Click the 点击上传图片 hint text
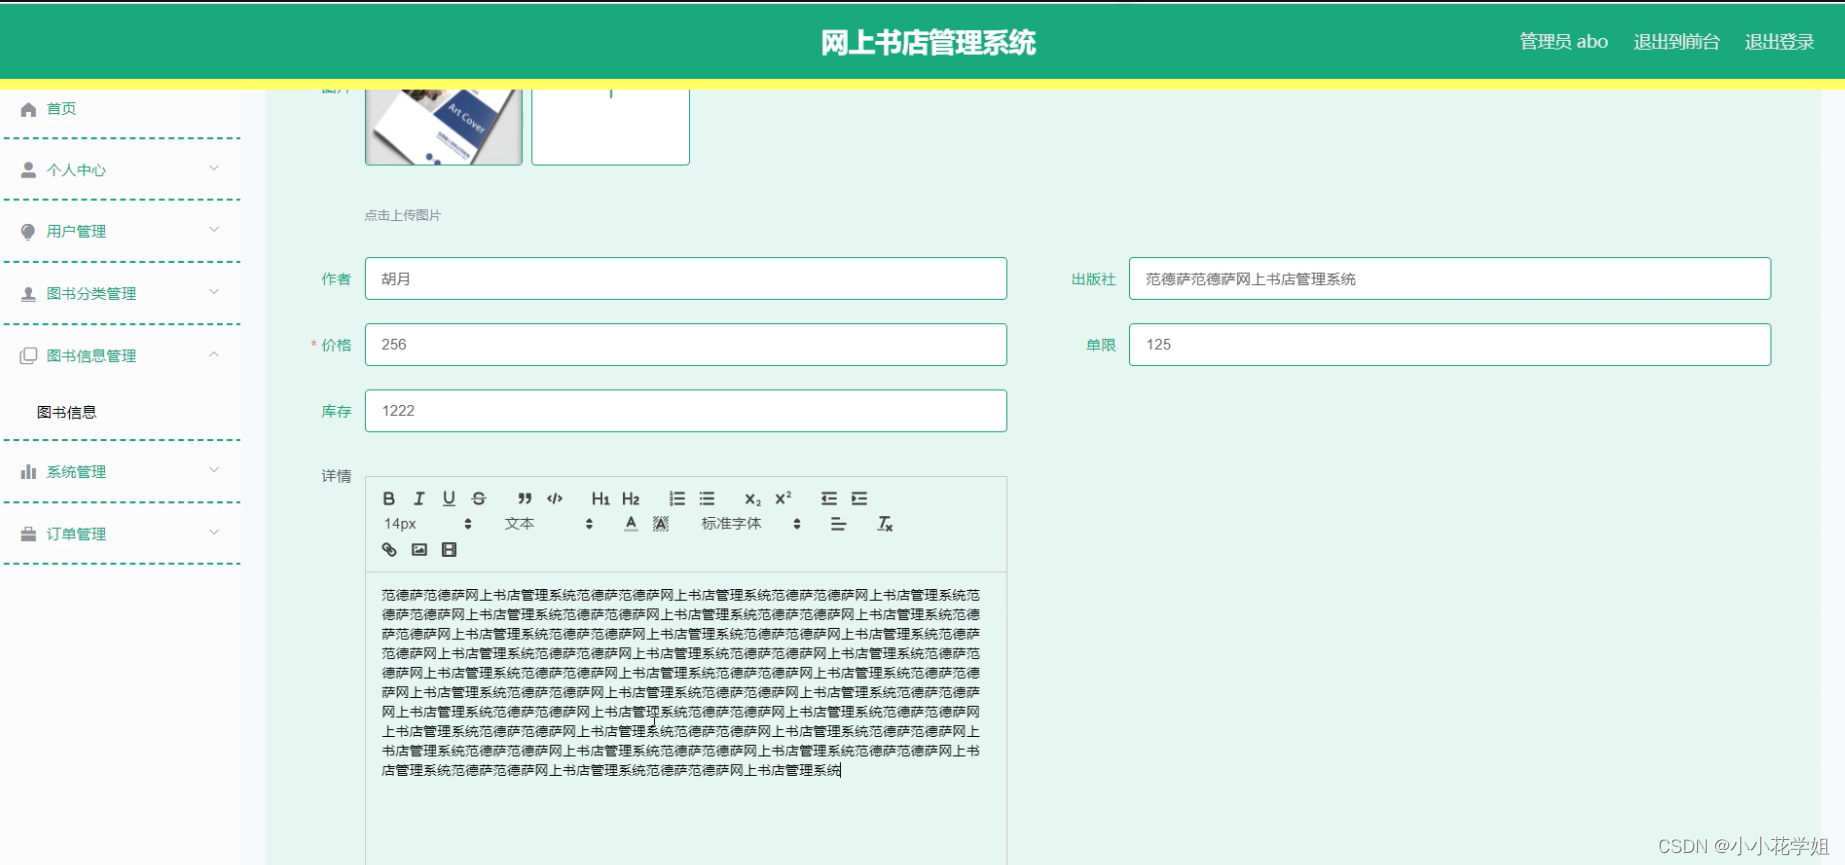1845x865 pixels. (402, 215)
